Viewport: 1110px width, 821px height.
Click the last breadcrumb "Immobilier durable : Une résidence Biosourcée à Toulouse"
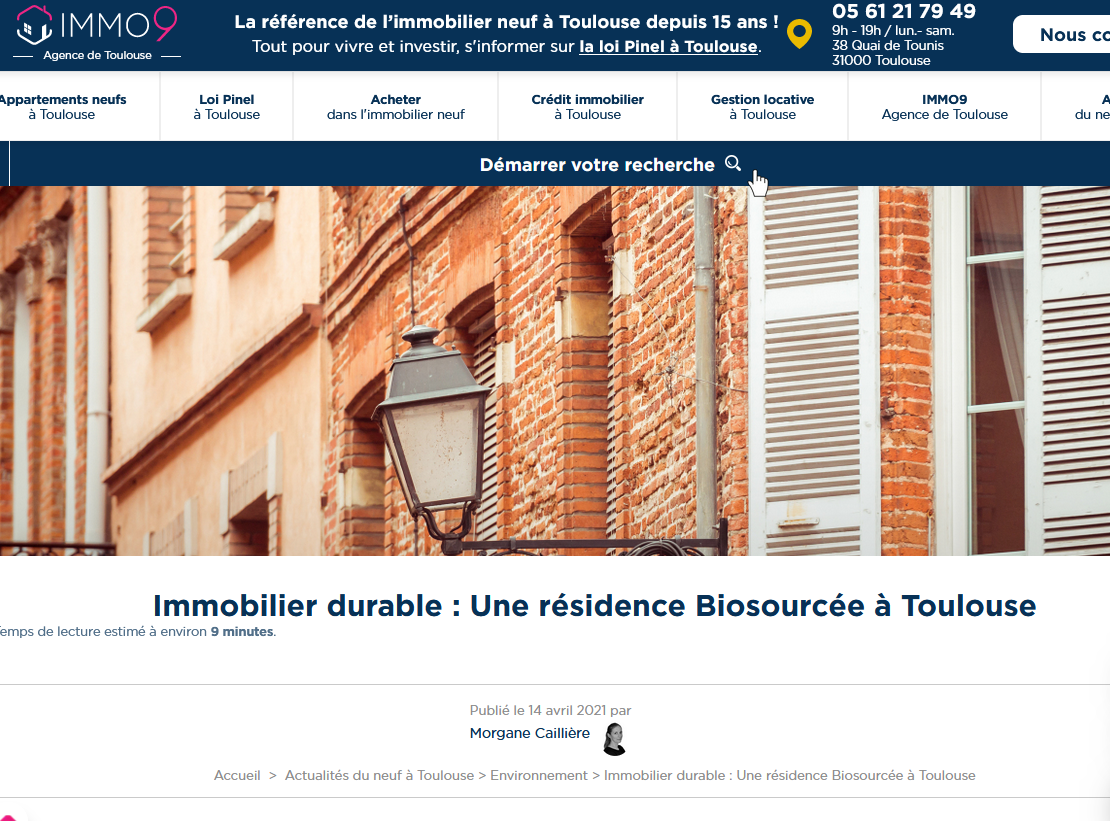[789, 775]
